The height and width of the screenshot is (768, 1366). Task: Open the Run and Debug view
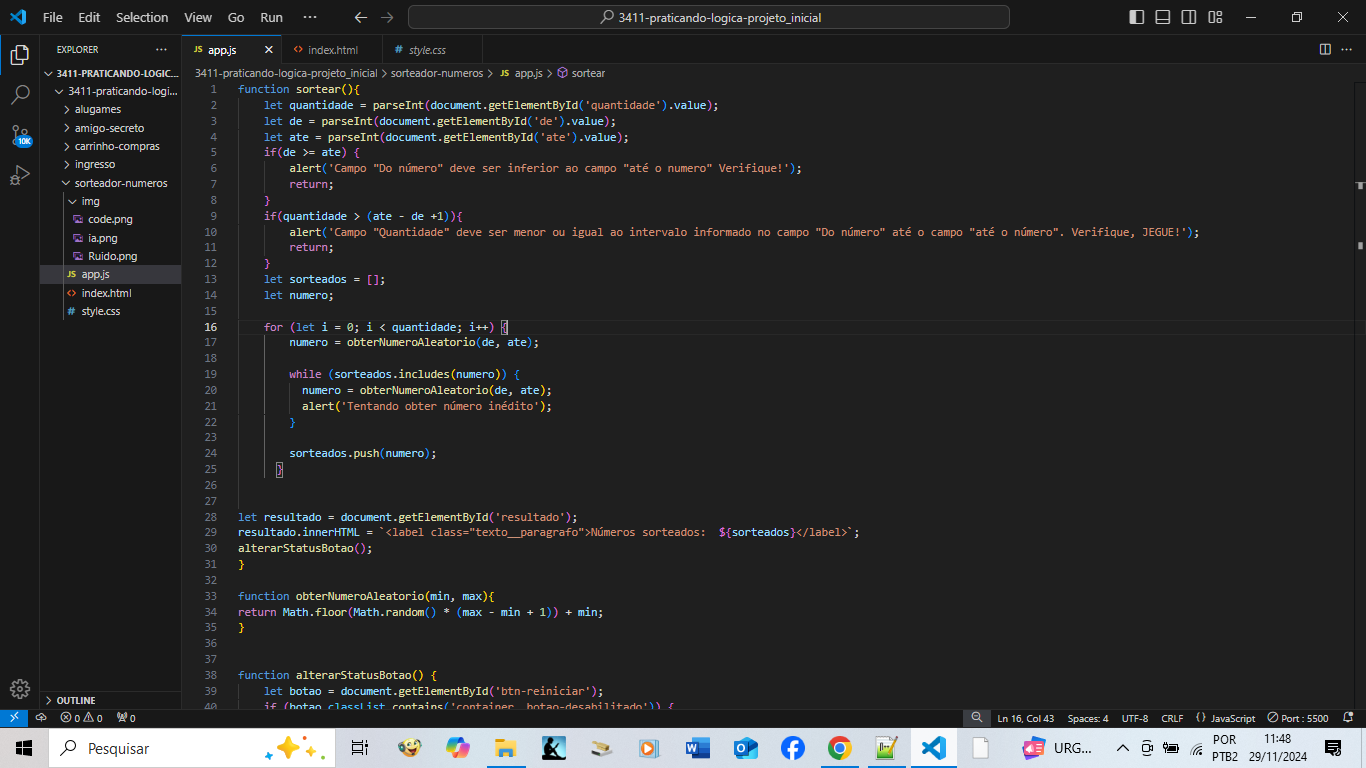tap(20, 176)
